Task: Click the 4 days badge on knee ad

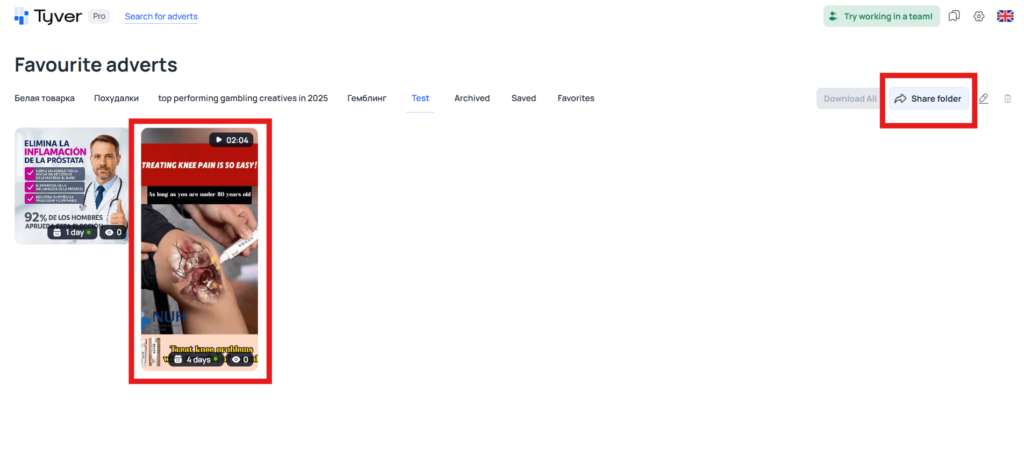Action: (x=194, y=359)
